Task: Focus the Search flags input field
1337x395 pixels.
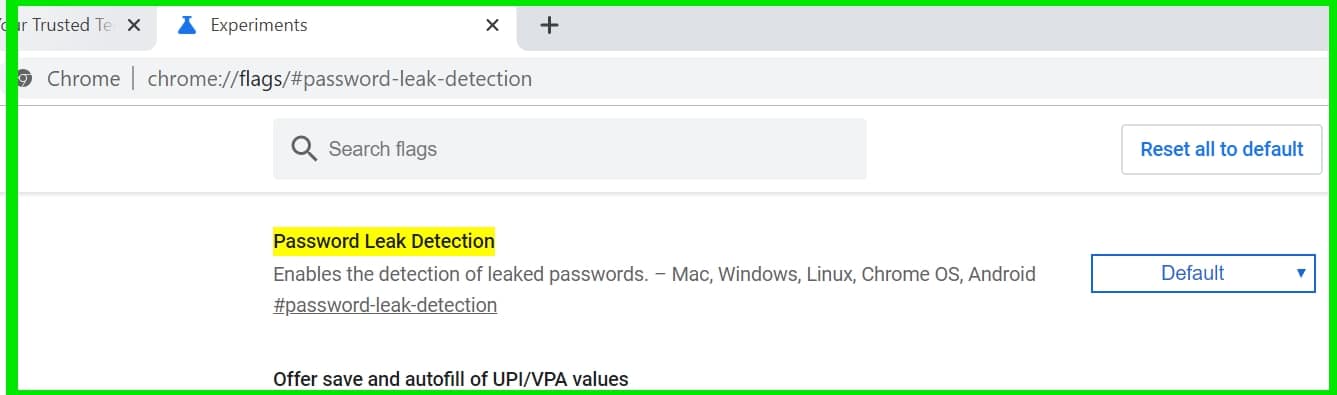Action: click(570, 149)
